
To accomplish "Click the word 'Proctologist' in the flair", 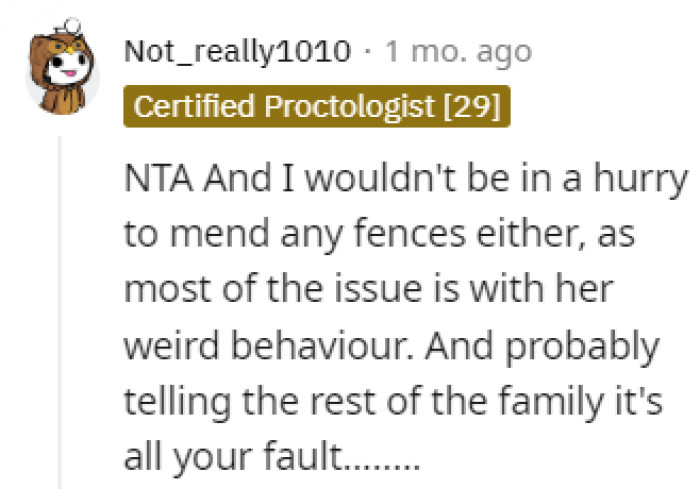I will click(x=349, y=107).
